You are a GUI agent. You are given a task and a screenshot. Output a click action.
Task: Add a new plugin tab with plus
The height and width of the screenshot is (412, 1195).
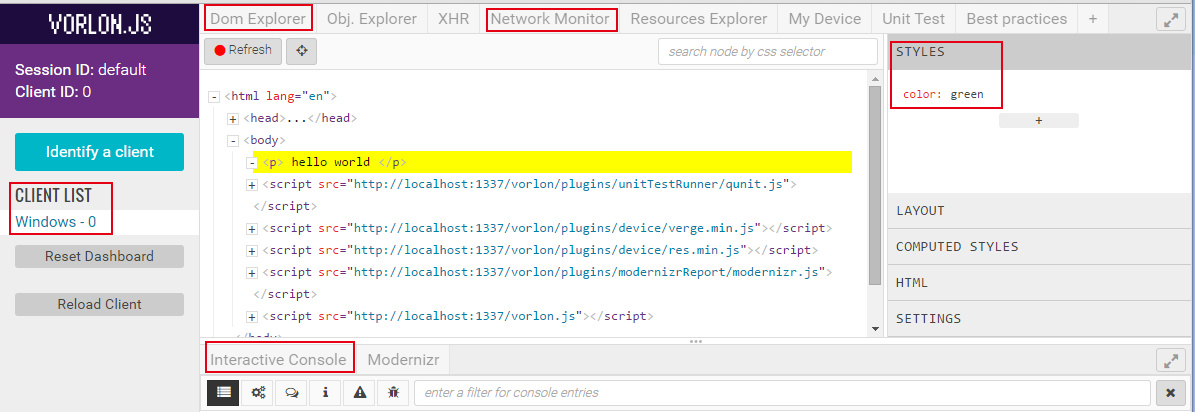[x=1093, y=19]
